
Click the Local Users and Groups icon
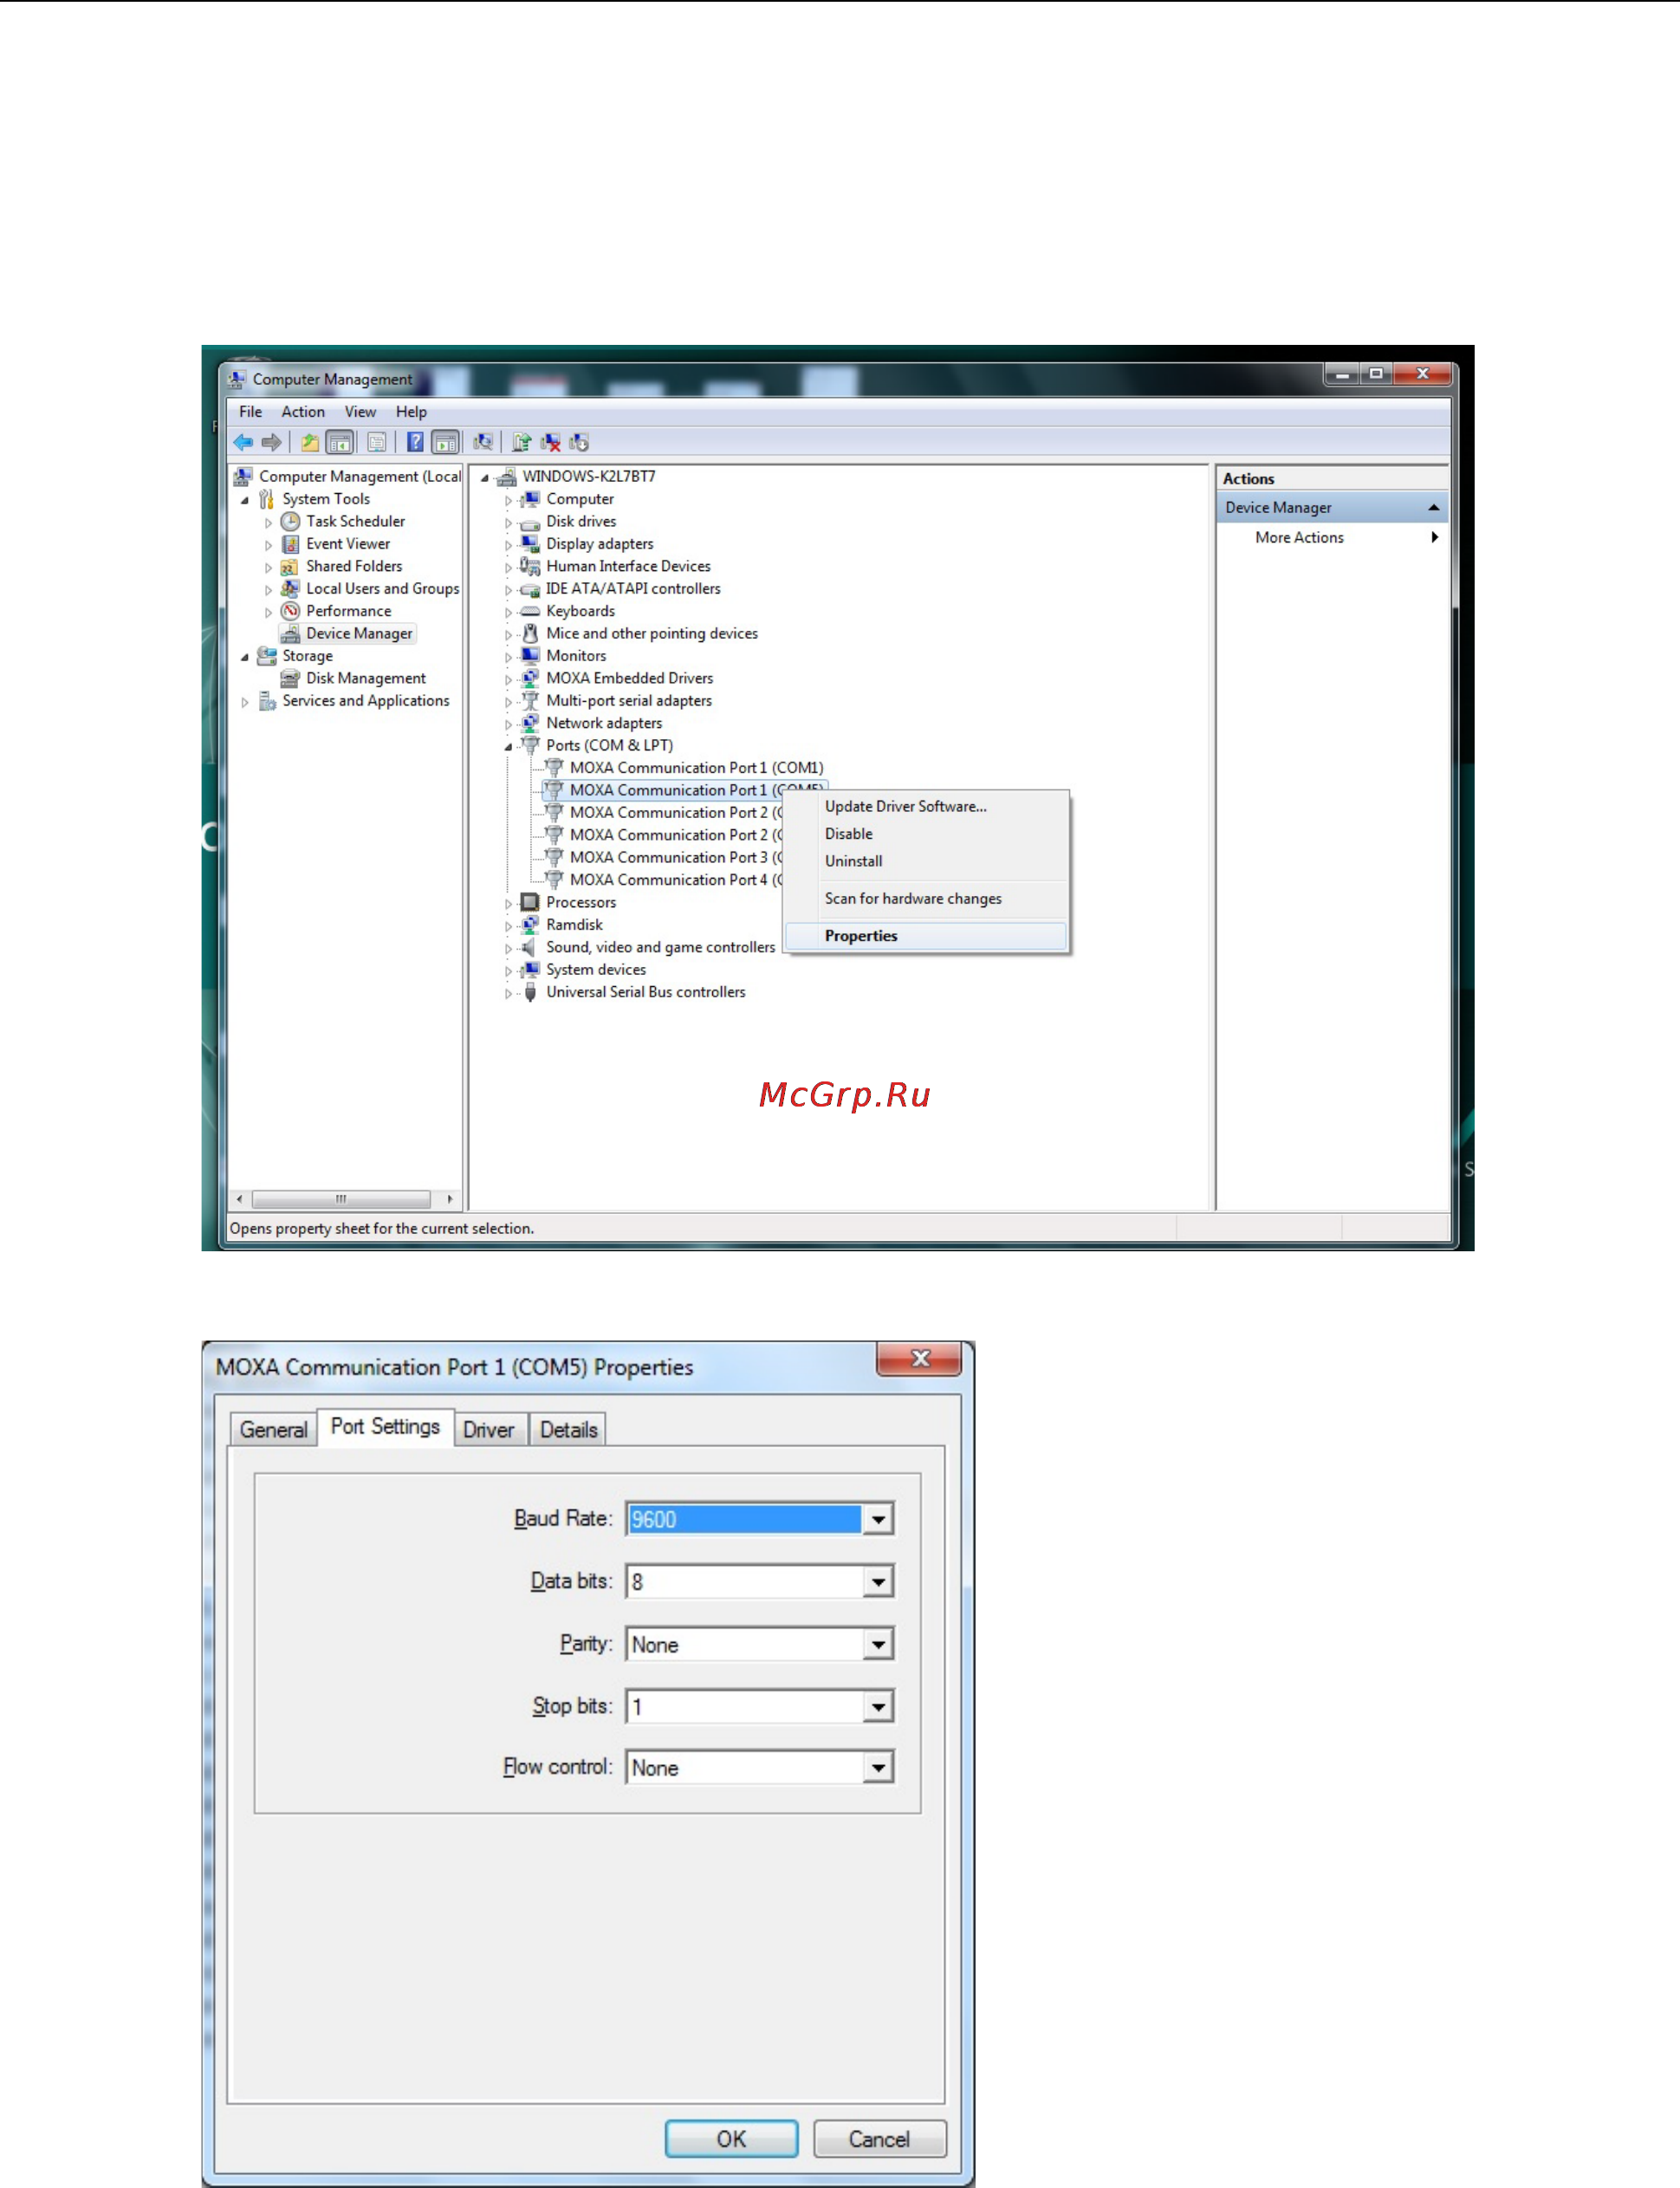[x=291, y=588]
